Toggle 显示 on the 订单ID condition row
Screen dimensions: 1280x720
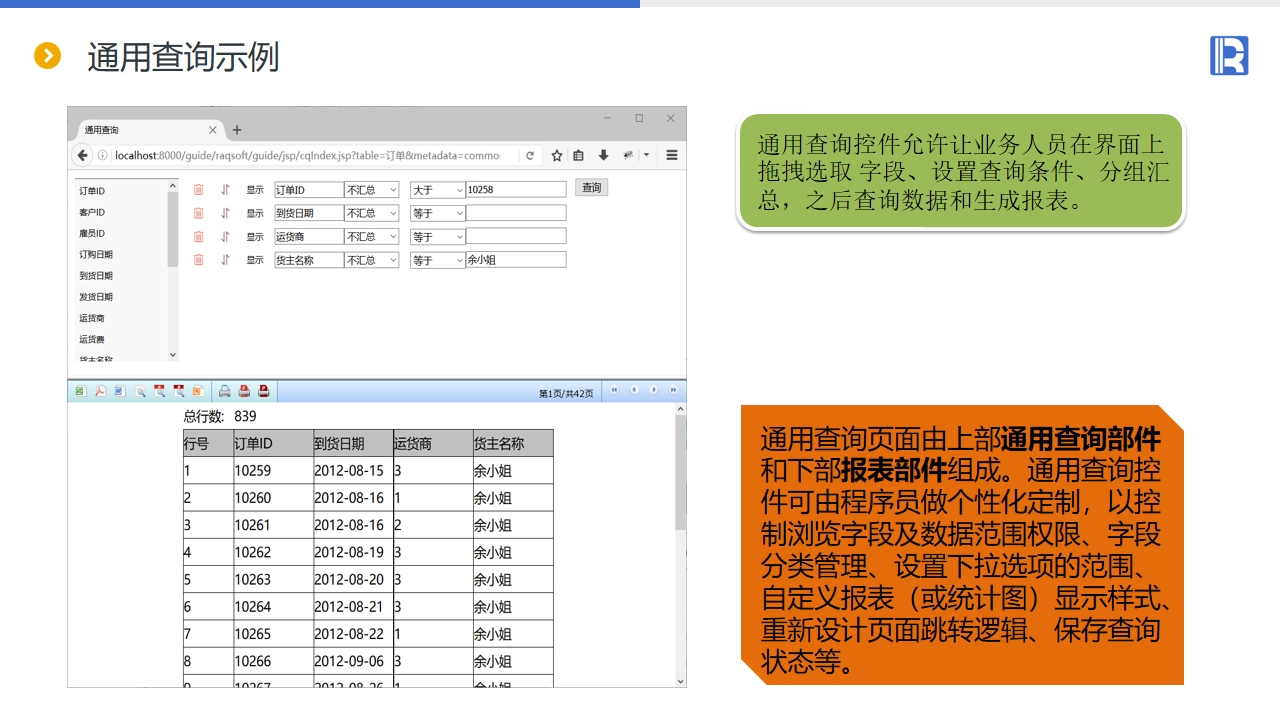[x=255, y=190]
